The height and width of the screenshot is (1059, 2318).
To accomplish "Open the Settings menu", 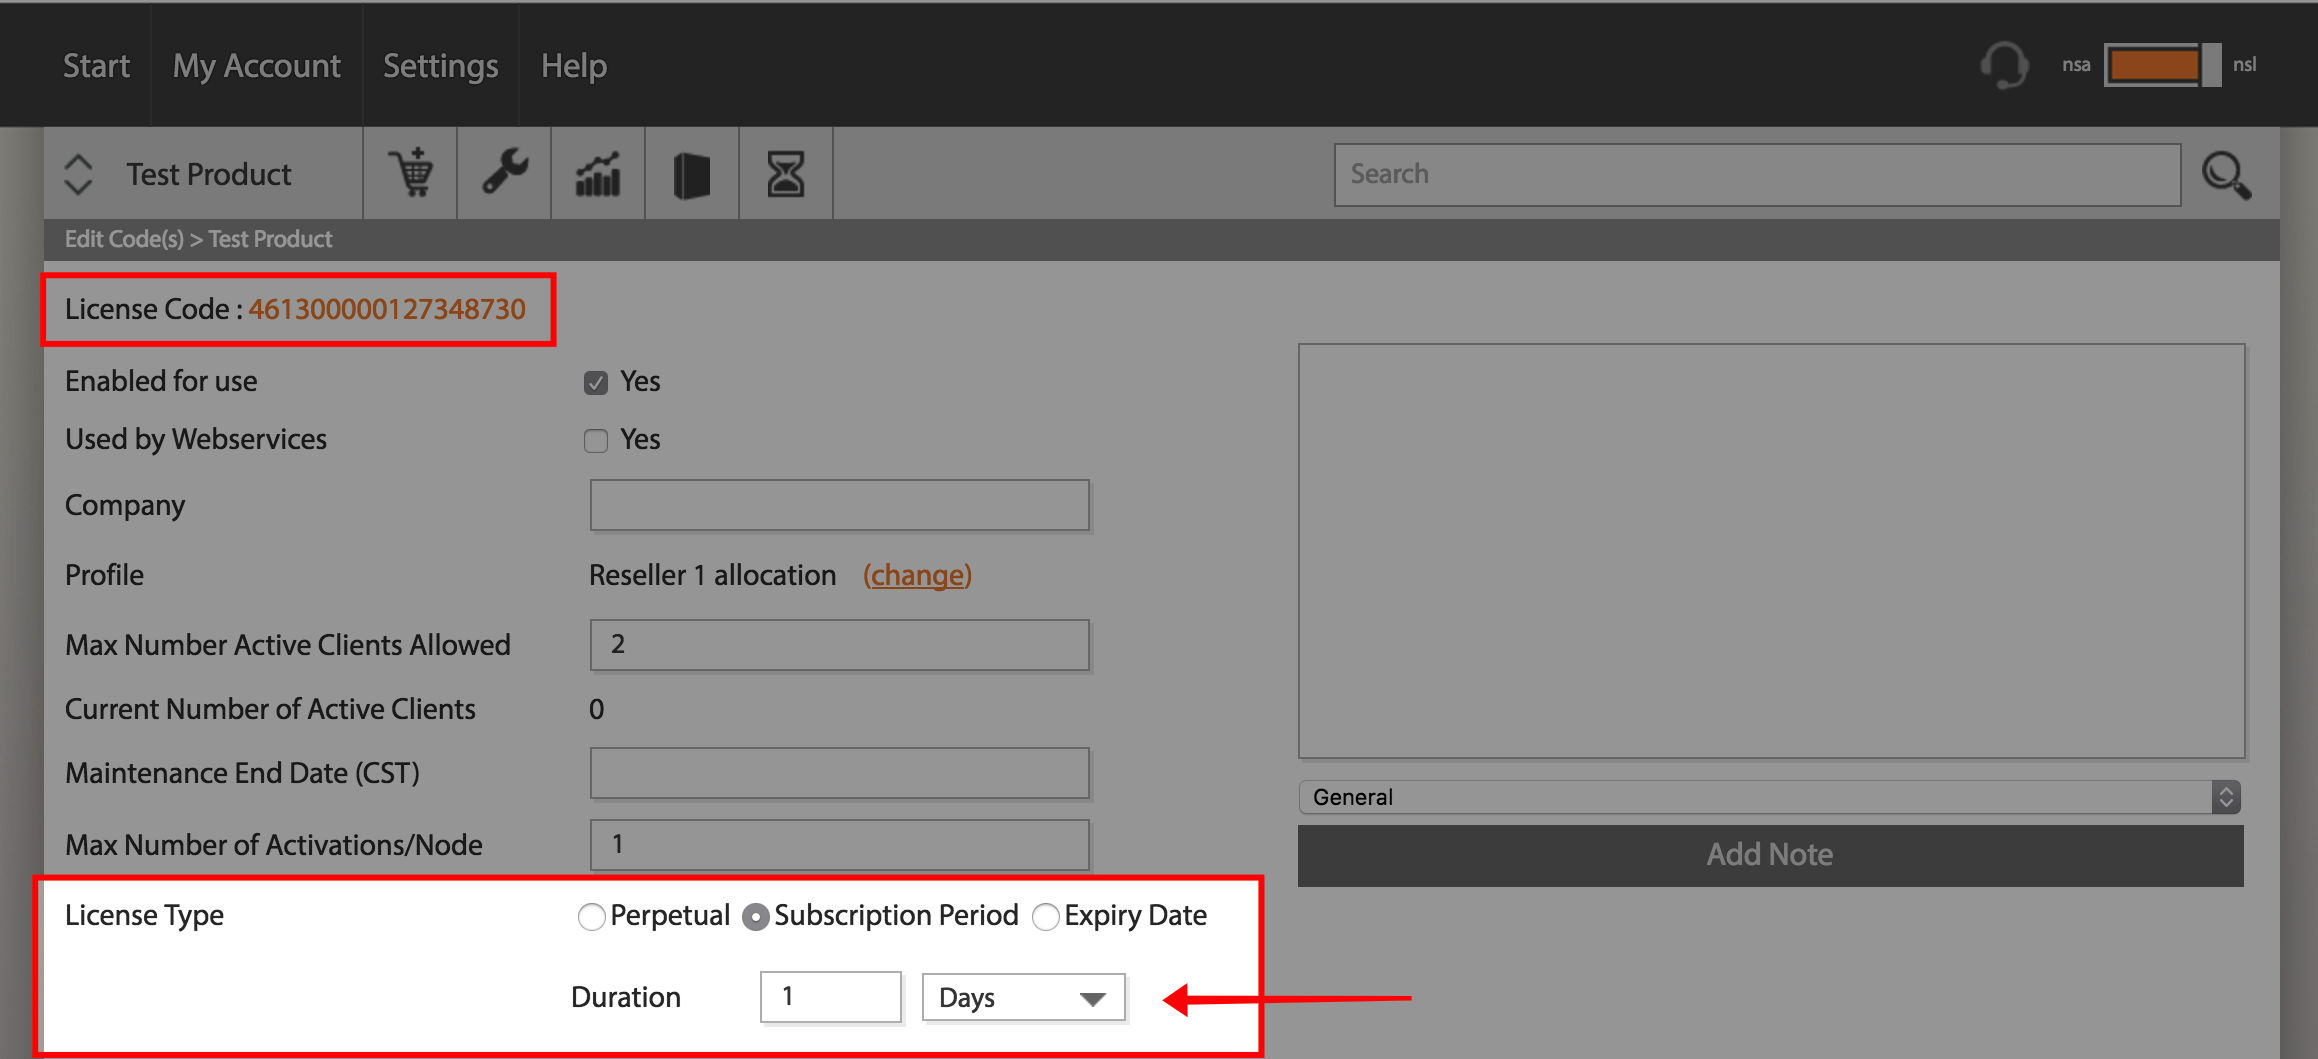I will [440, 66].
